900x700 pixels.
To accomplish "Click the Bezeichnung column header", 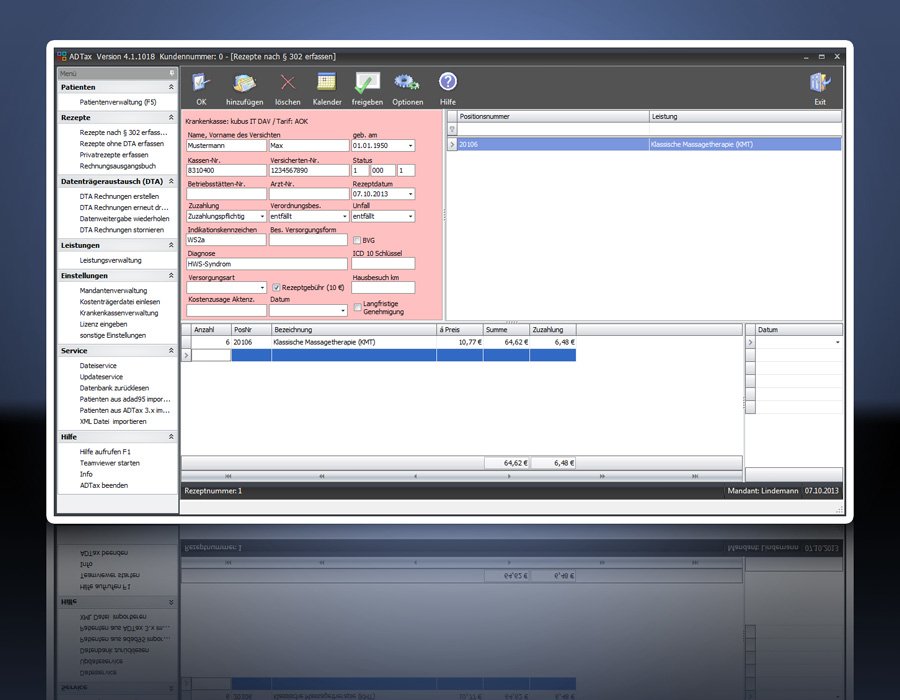I will 354,330.
